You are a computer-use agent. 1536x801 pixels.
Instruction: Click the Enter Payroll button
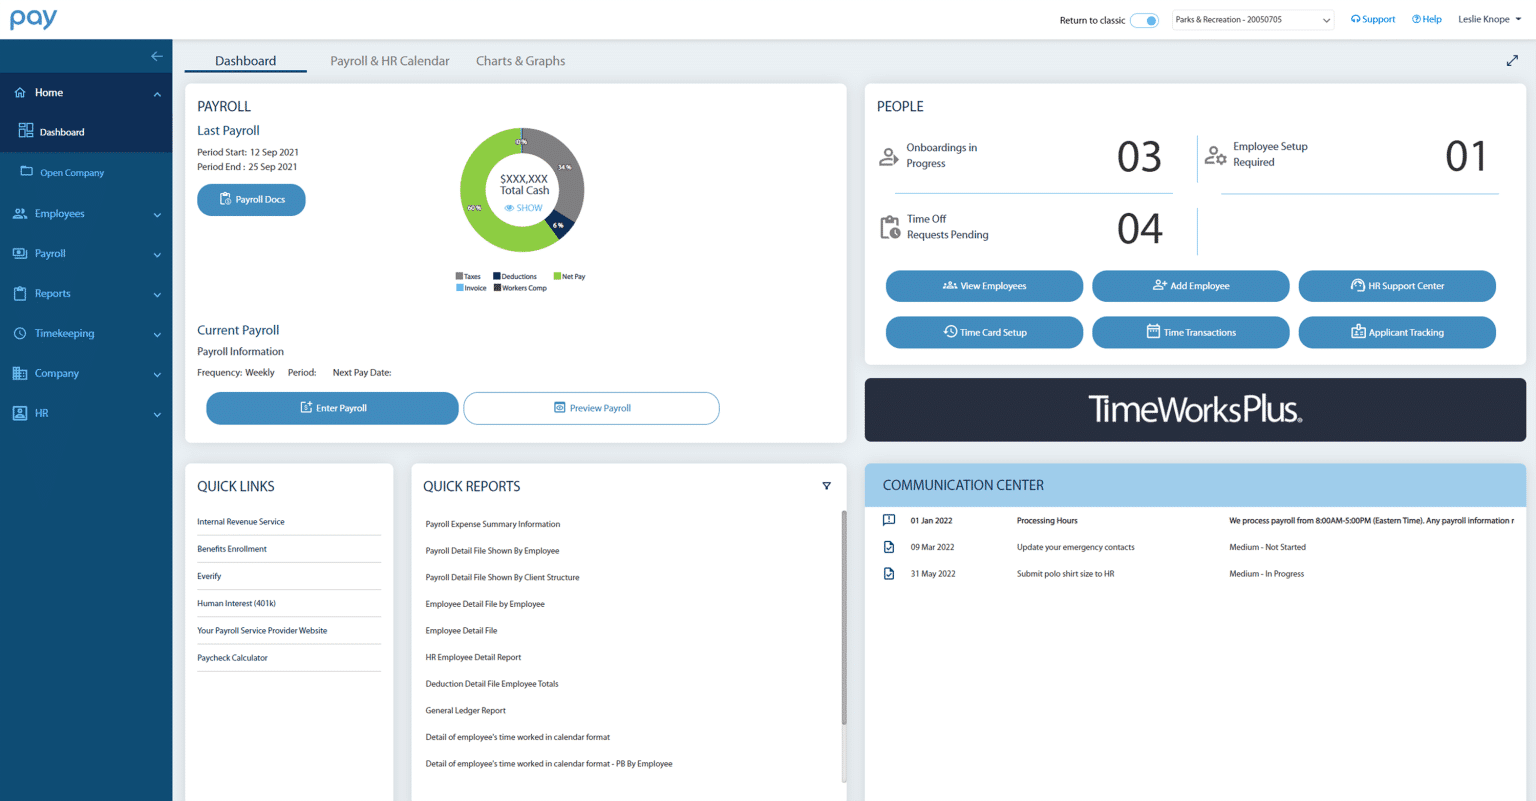[331, 408]
